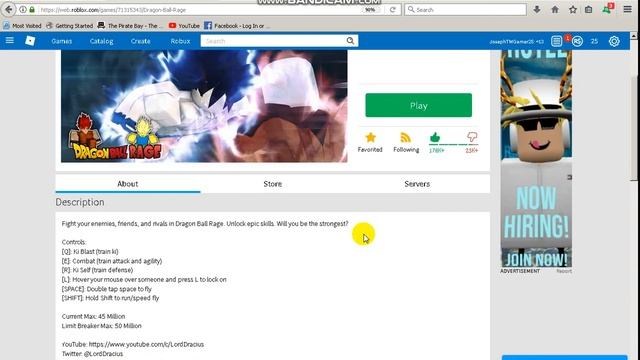640x360 pixels.
Task: Open the YouTube bookmark
Action: 184,26
